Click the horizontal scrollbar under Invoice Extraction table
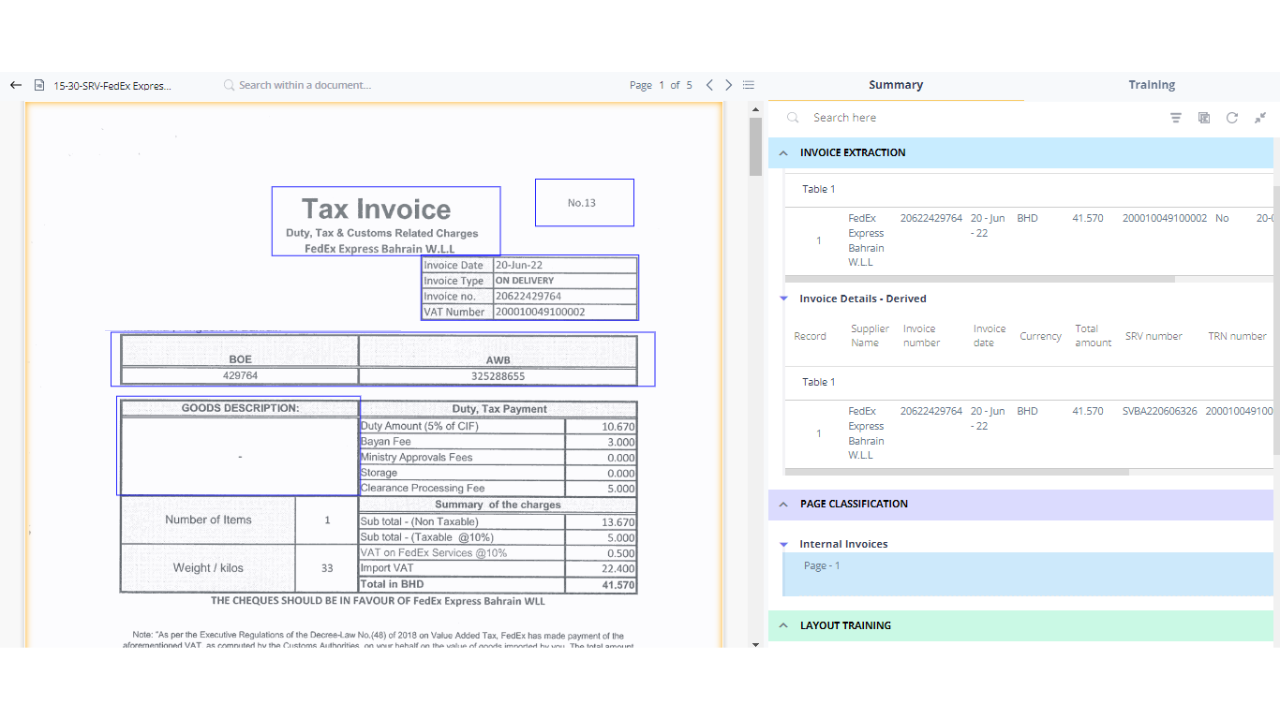 (980, 279)
